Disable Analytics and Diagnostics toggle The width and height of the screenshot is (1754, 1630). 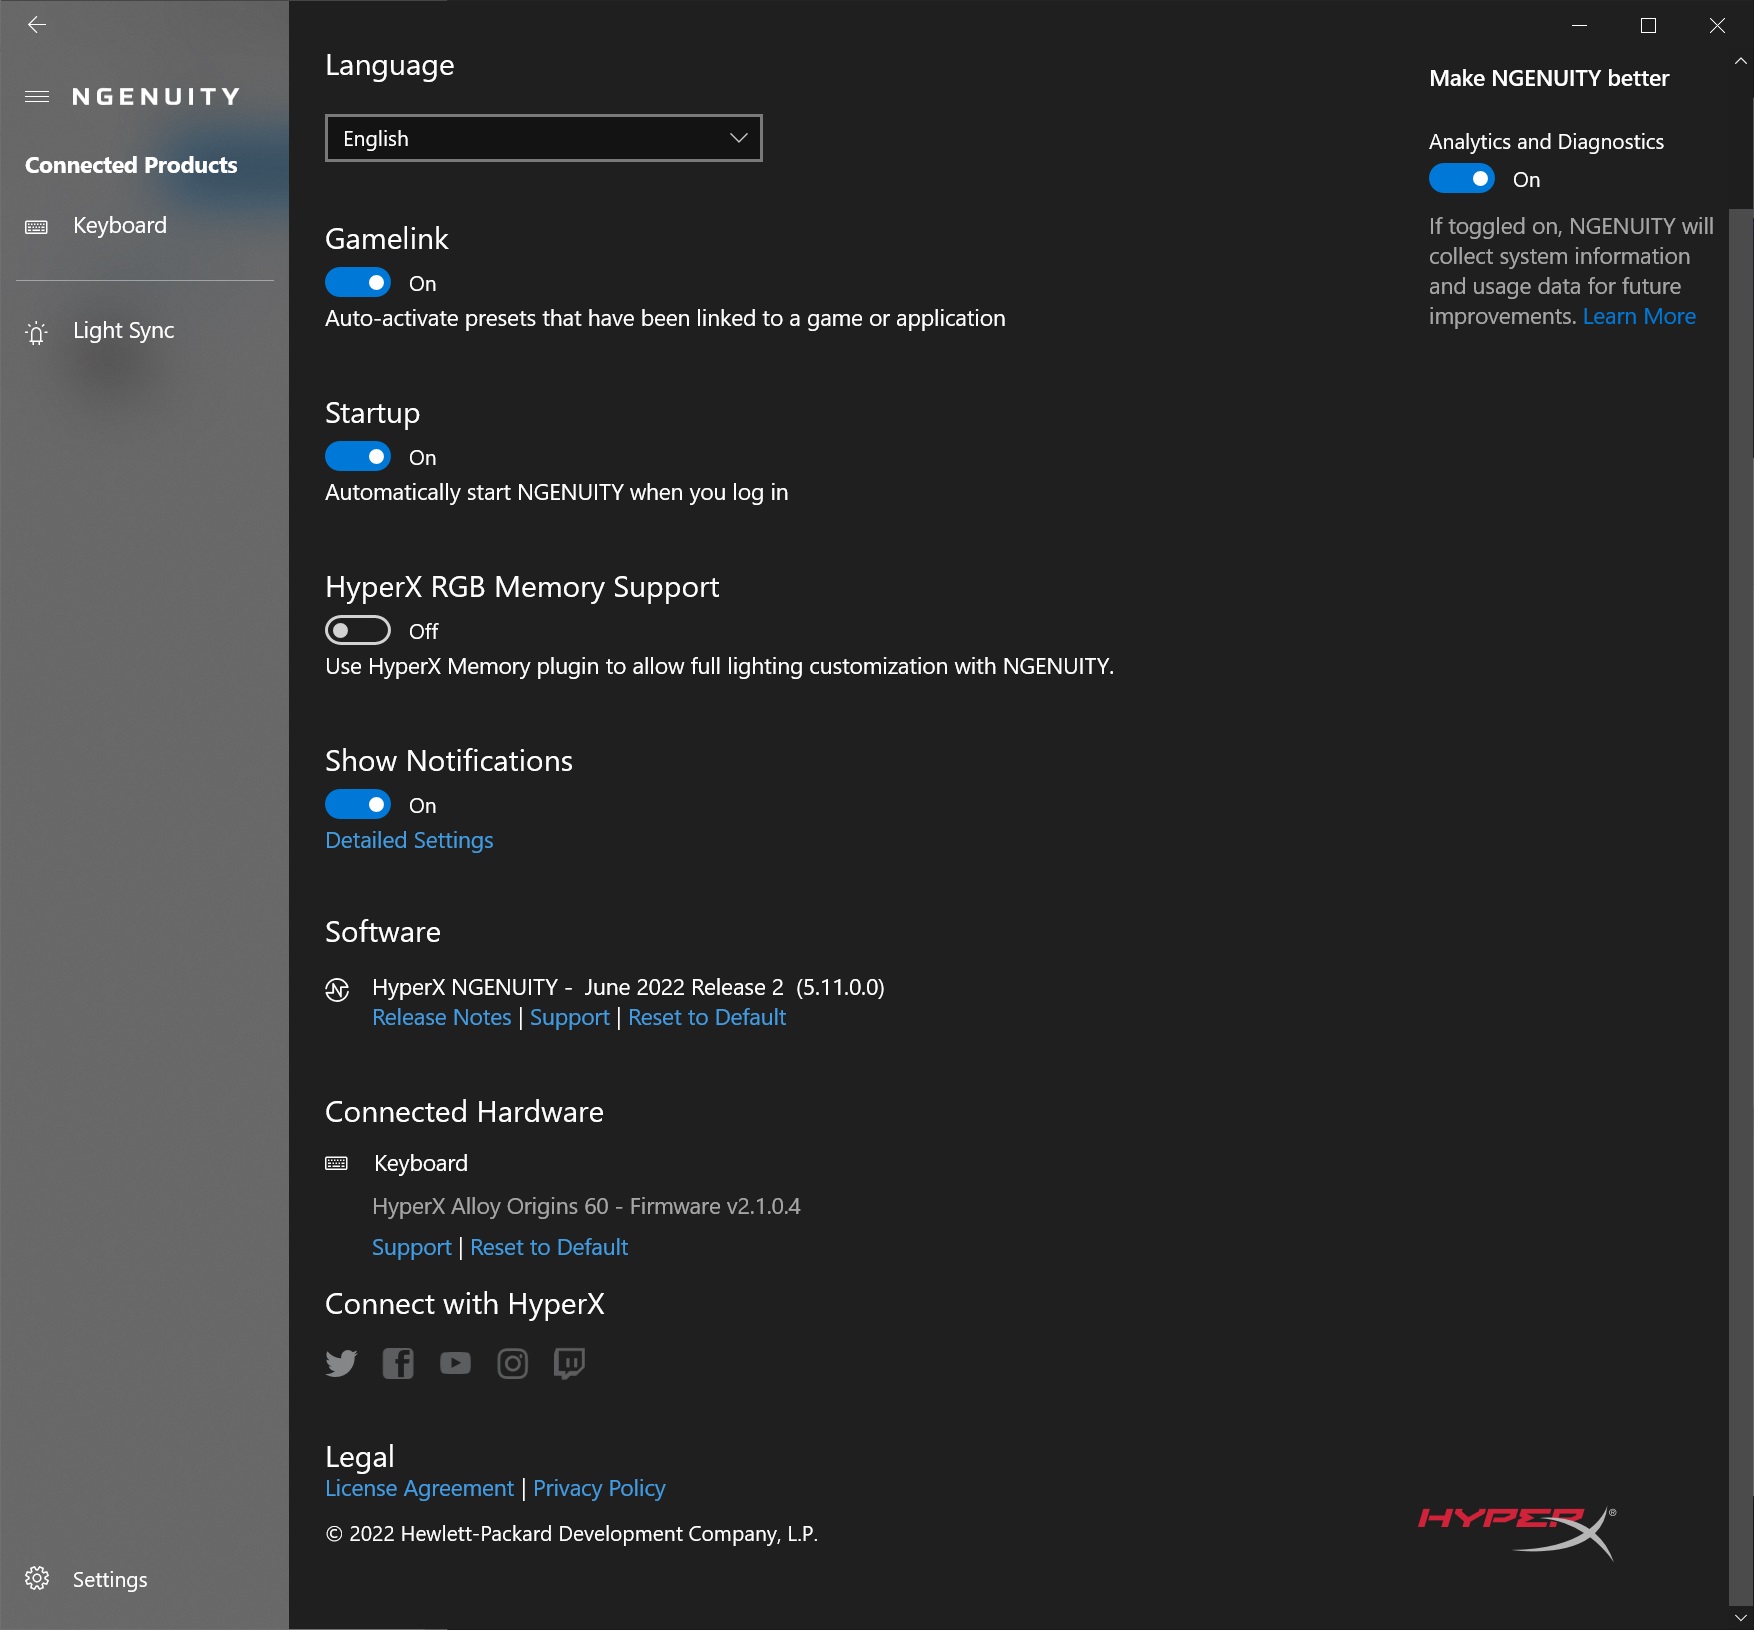click(1462, 179)
